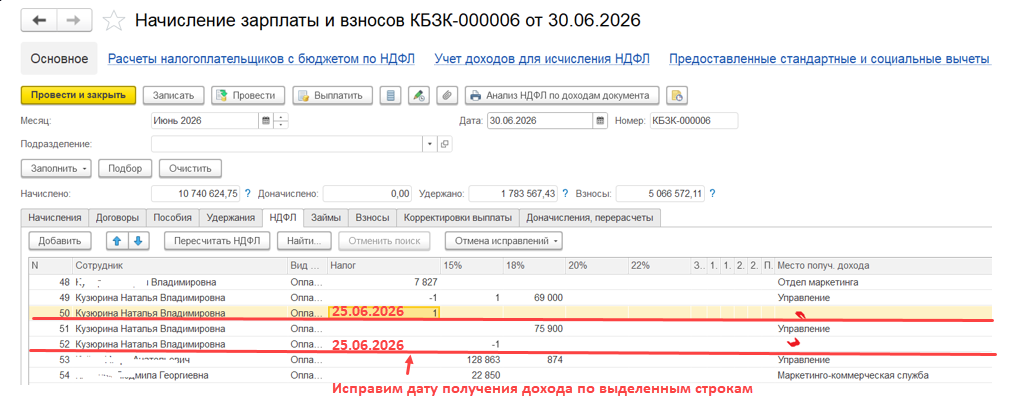This screenshot has width=1010, height=414.
Task: Select the НДФЛ tab
Action: click(x=283, y=218)
